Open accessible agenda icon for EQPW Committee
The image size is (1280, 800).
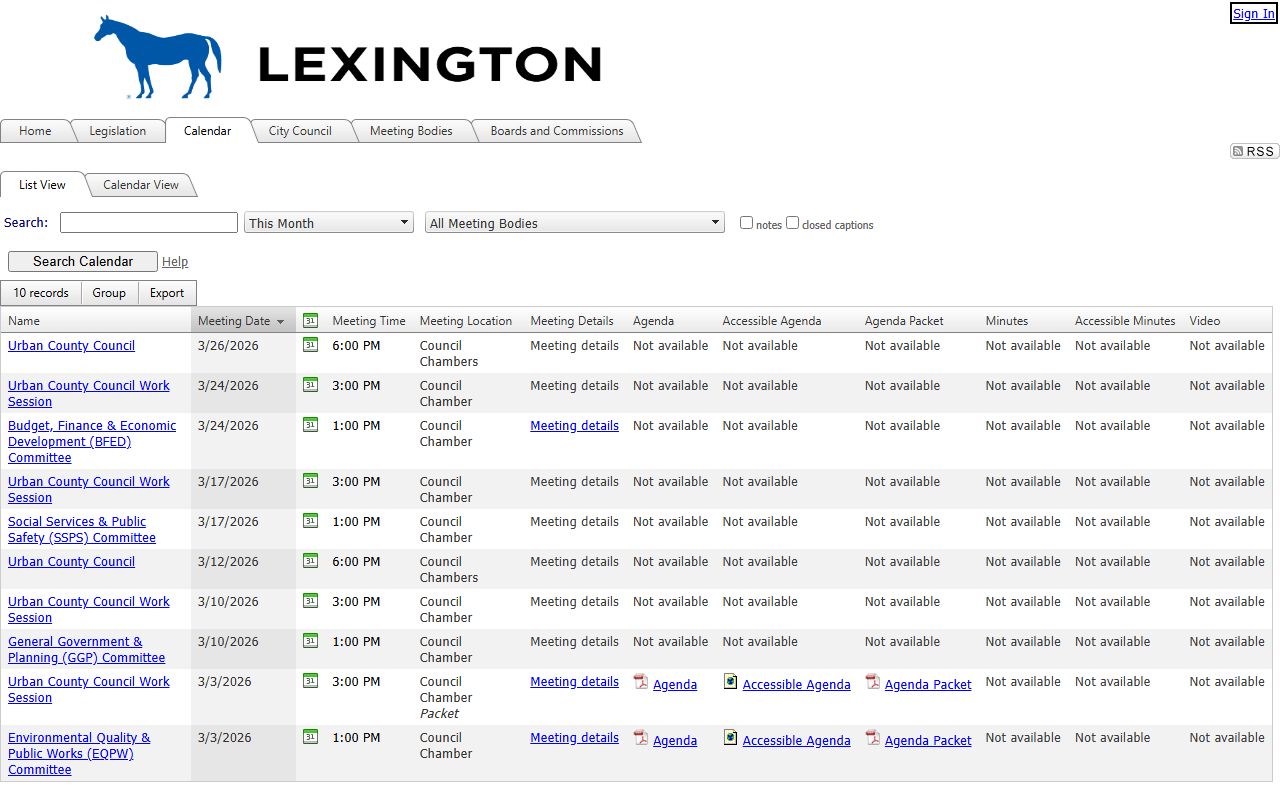pyautogui.click(x=731, y=738)
